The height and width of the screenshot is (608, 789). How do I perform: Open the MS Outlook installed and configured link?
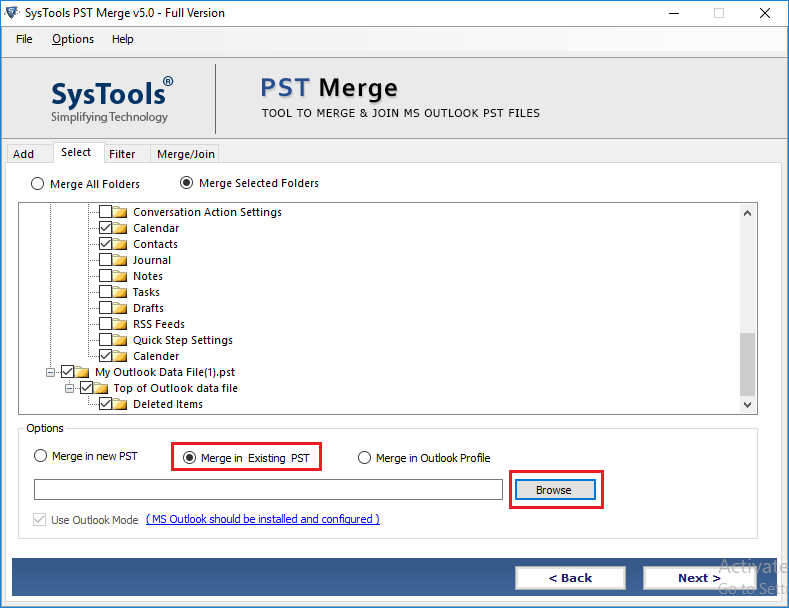[263, 519]
